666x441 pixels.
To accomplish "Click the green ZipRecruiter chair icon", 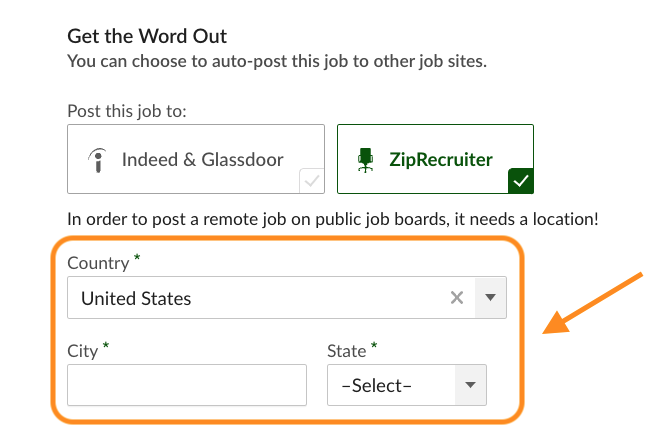I will pos(365,160).
